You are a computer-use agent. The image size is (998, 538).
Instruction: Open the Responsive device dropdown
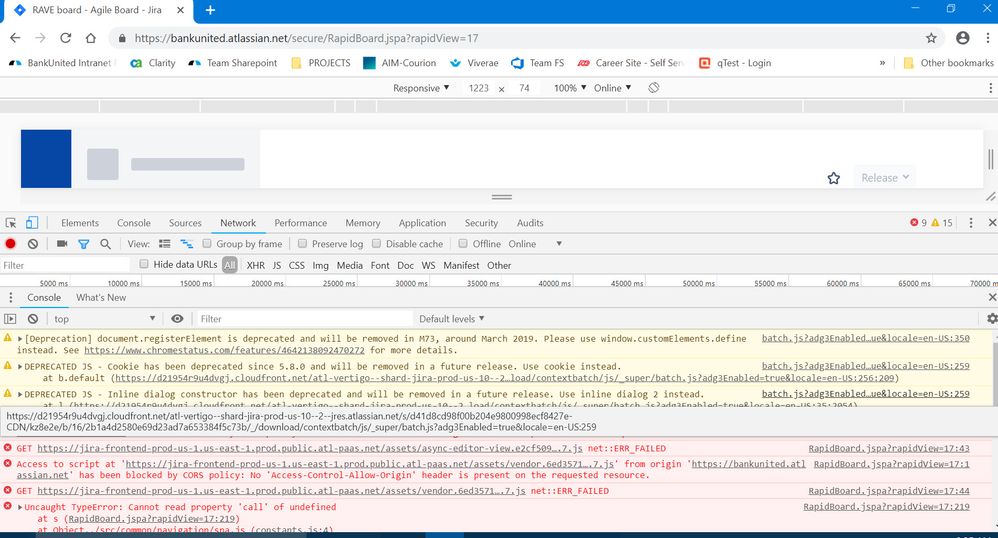[x=421, y=88]
